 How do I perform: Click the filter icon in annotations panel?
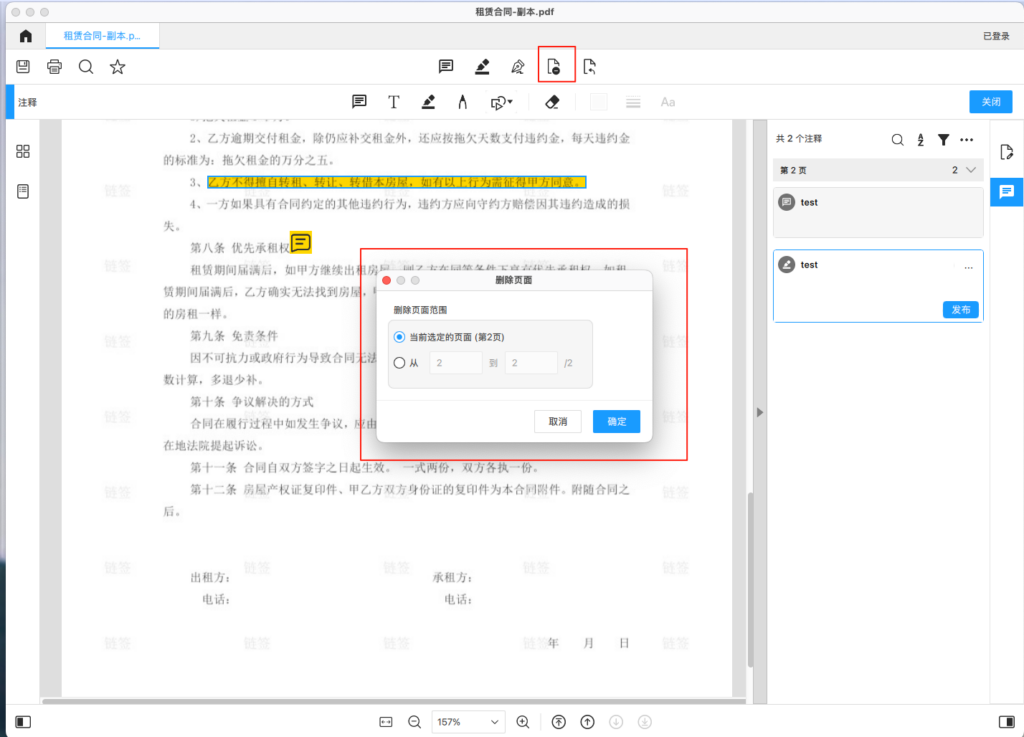(x=943, y=140)
